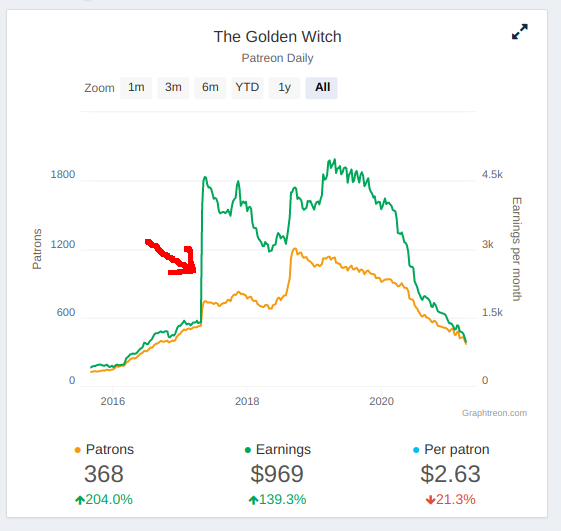
Task: Select the 3m zoom range
Action: (x=173, y=88)
